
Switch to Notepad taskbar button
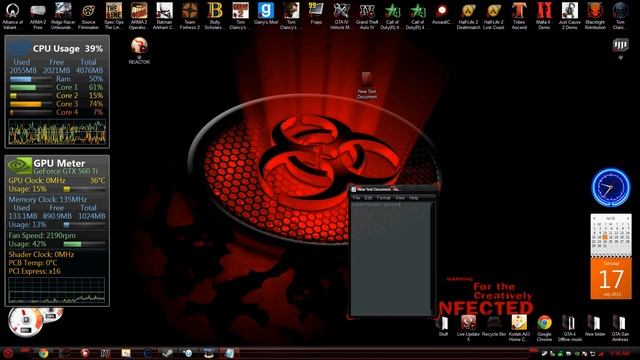pyautogui.click(x=229, y=353)
